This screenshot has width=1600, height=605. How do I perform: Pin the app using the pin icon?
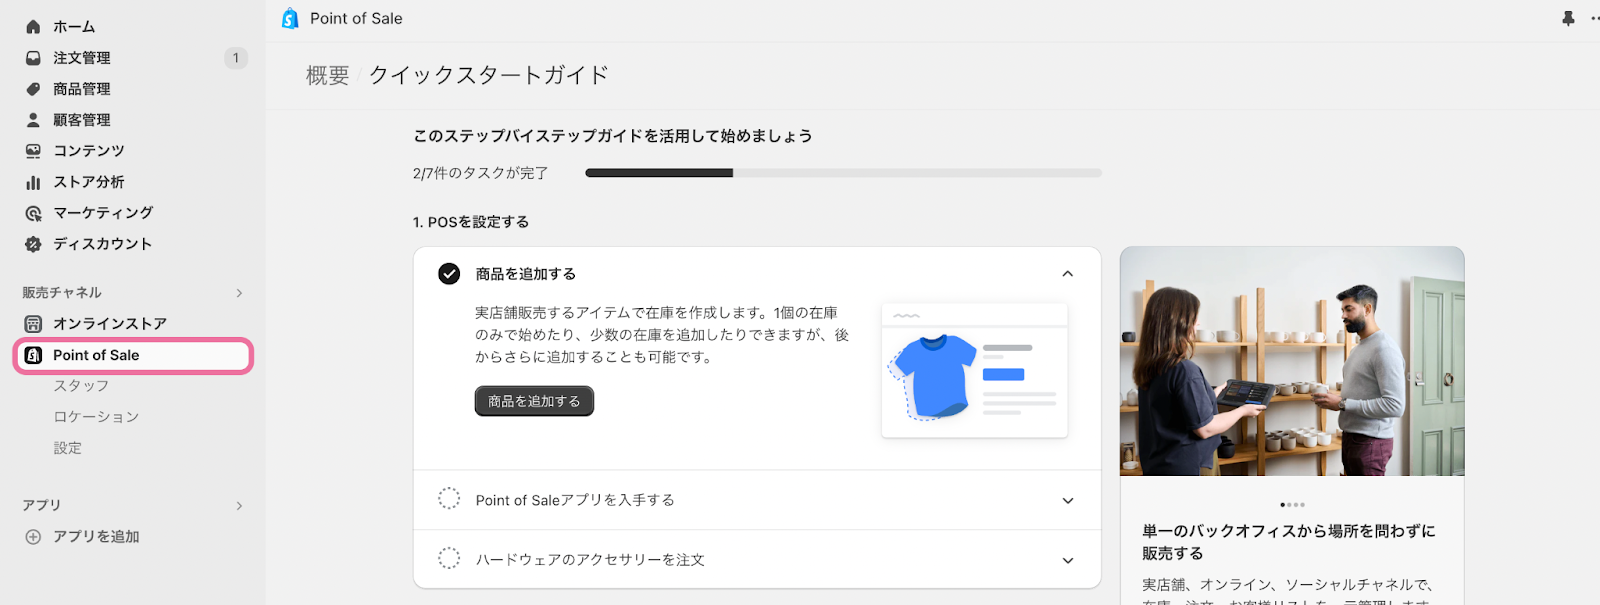point(1568,18)
